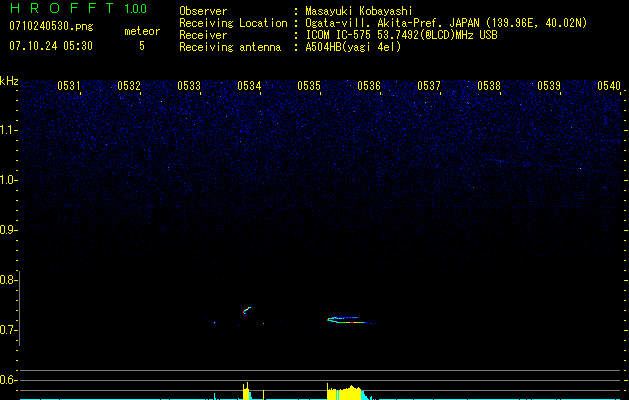Click the 0.6 kHz axis label
The image size is (629, 400).
(x=7, y=380)
